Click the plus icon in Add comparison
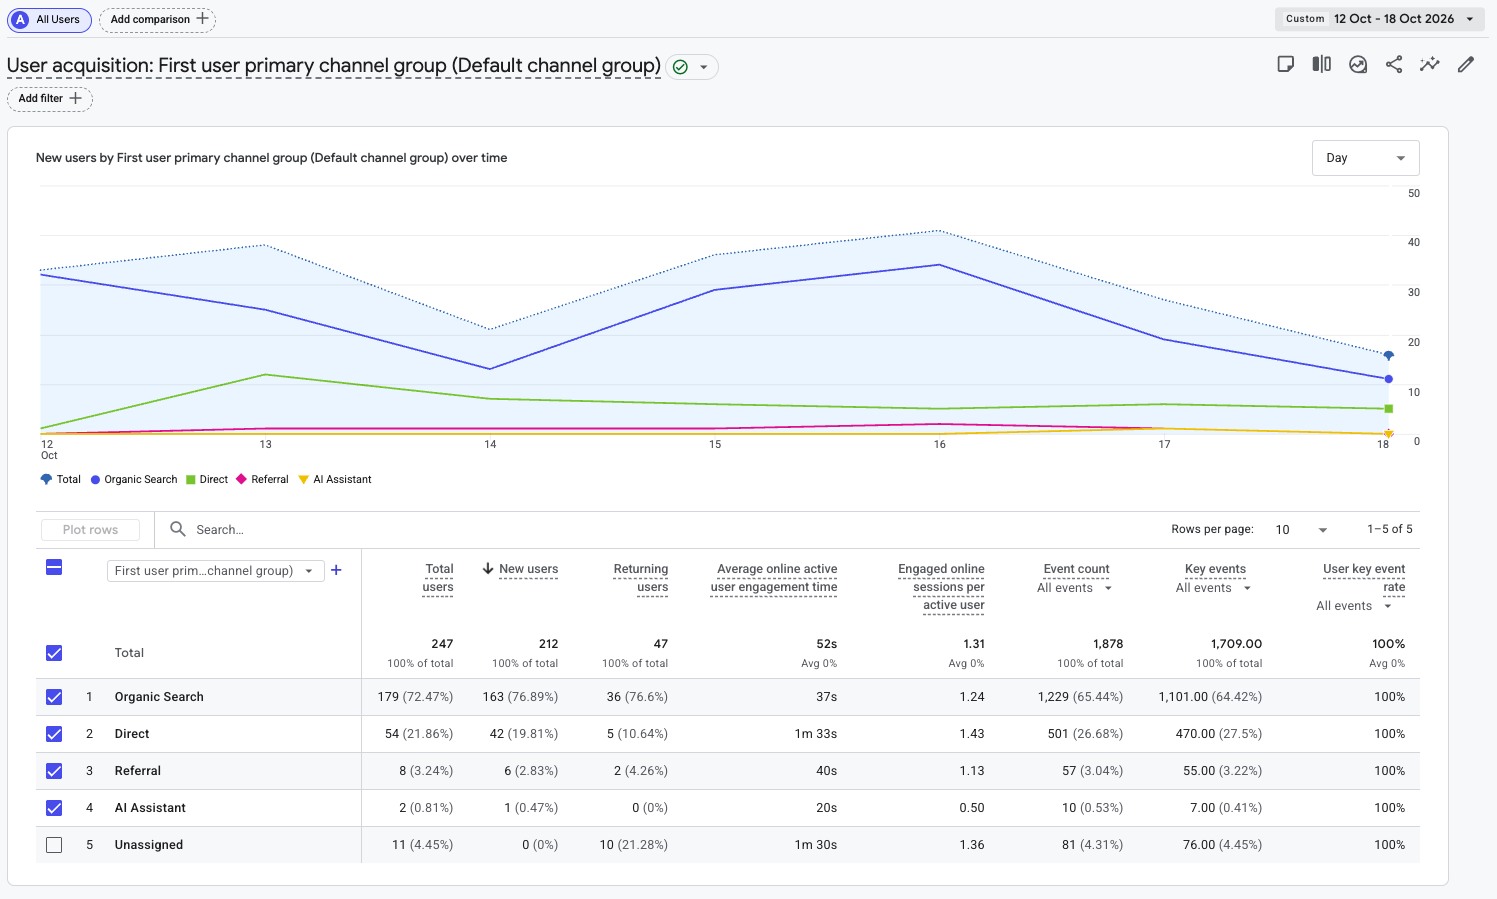Viewport: 1497px width, 899px height. pos(203,19)
